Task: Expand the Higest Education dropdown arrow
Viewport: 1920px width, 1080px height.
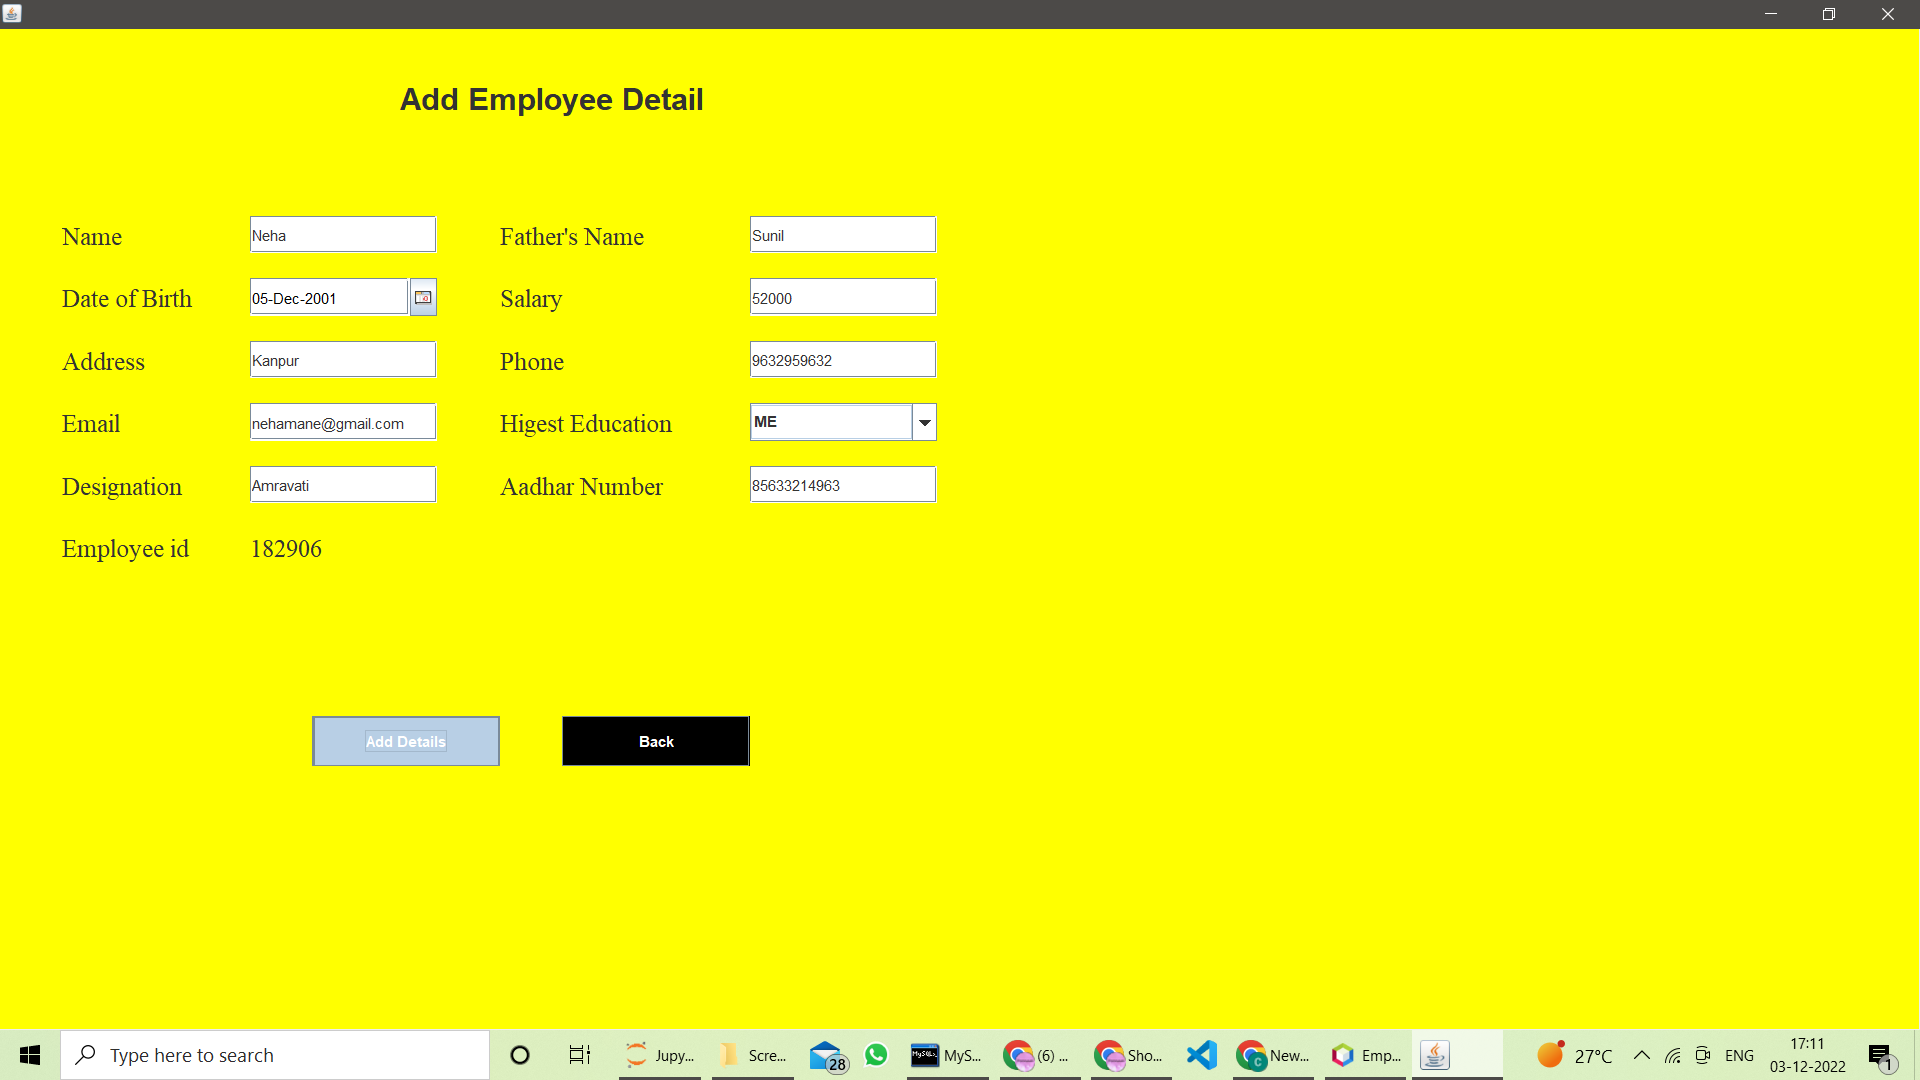Action: point(924,422)
